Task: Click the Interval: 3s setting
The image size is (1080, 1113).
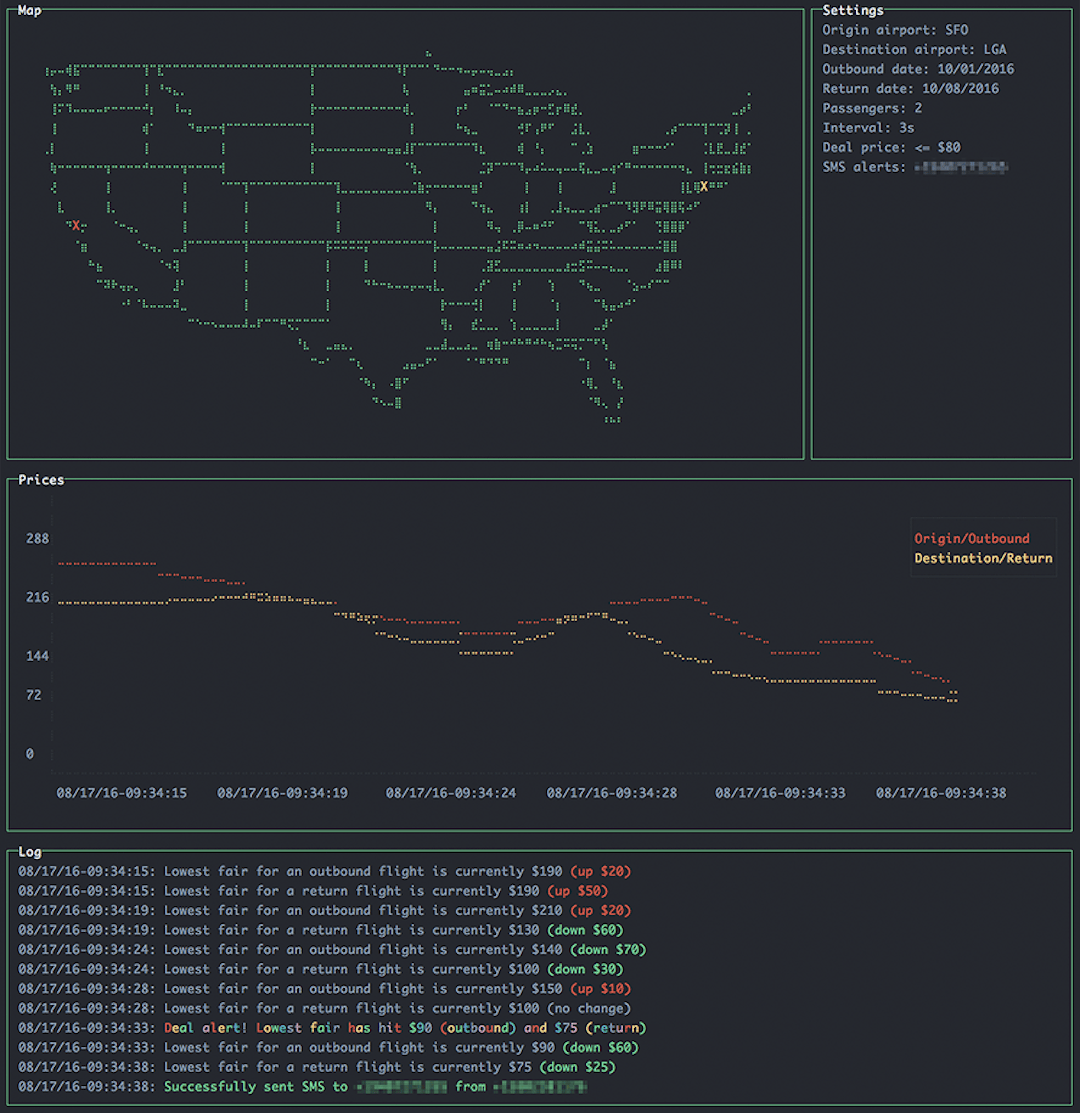Action: coord(868,128)
